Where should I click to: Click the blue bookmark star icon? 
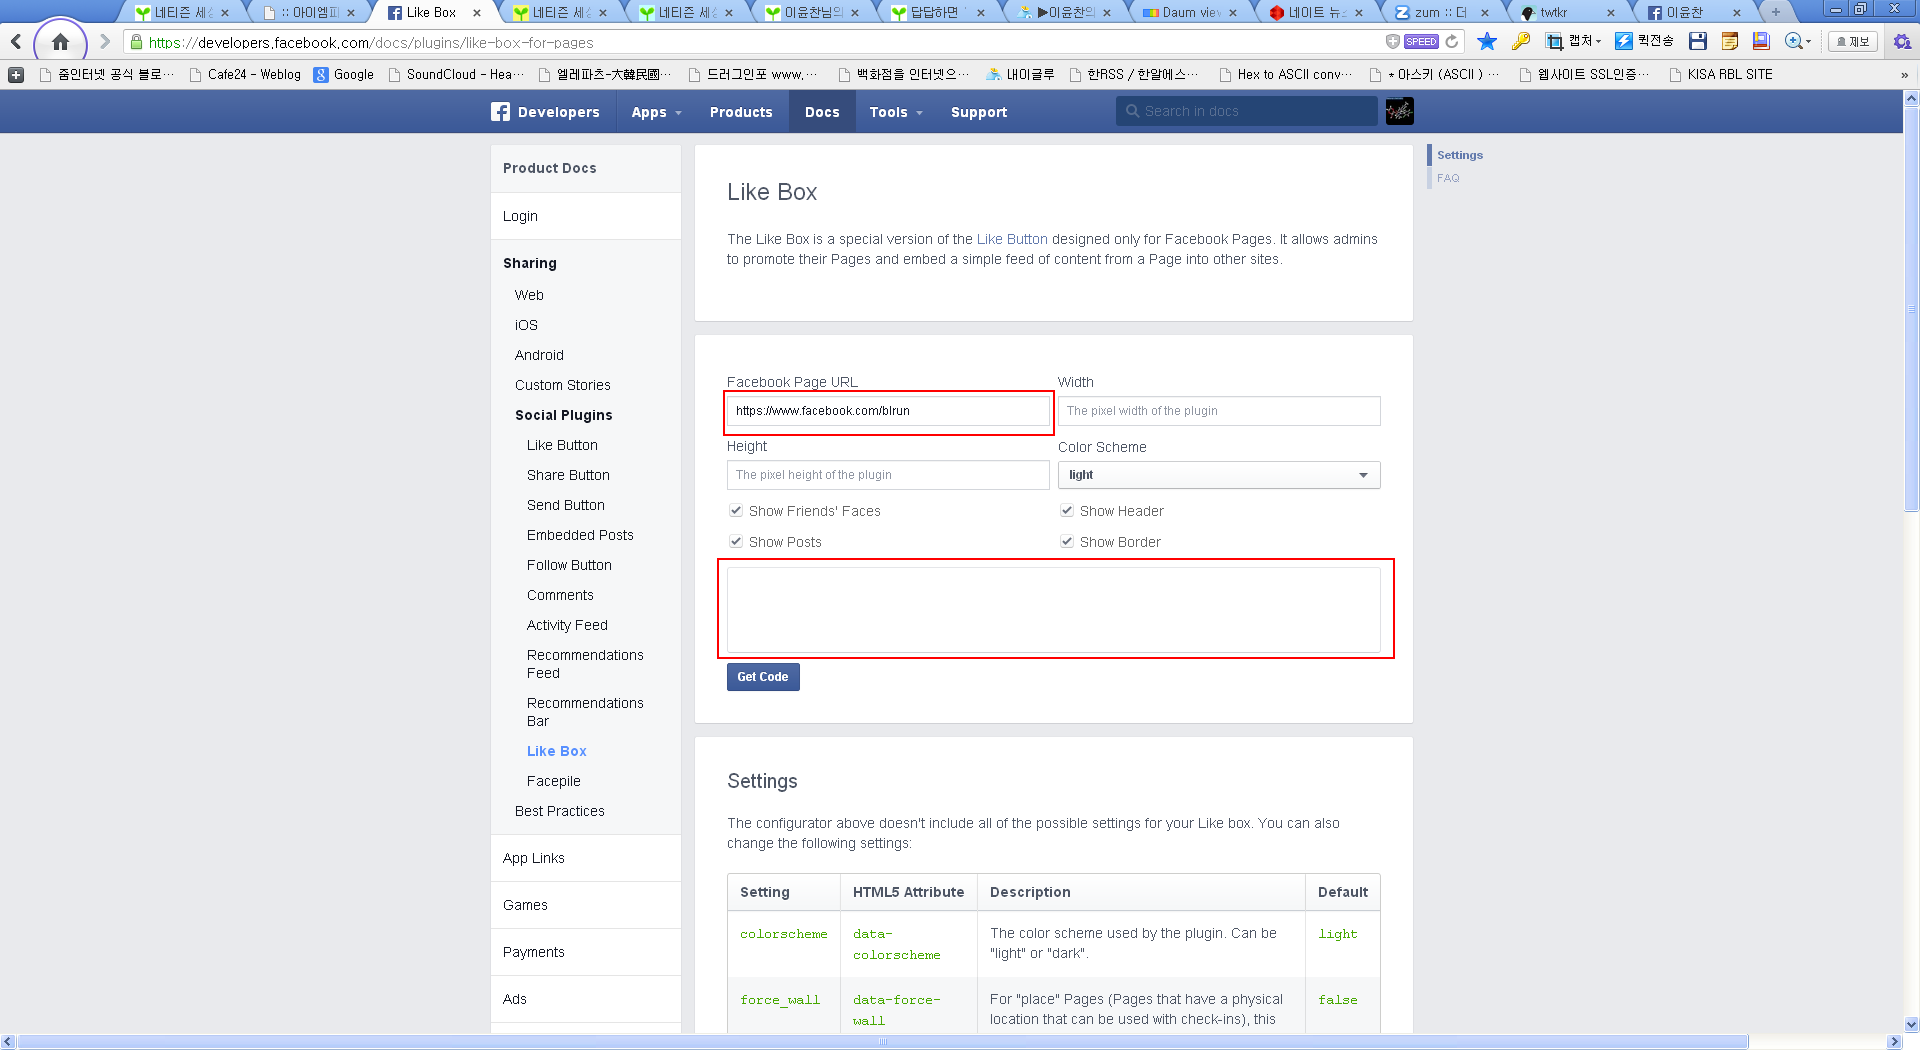click(x=1487, y=41)
